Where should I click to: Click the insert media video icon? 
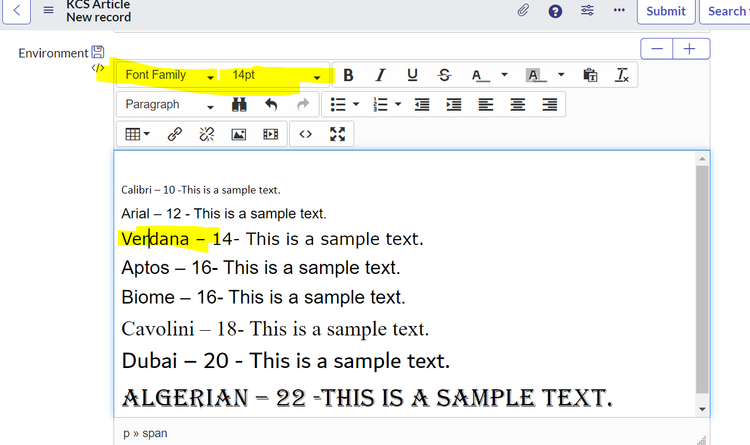pos(271,134)
